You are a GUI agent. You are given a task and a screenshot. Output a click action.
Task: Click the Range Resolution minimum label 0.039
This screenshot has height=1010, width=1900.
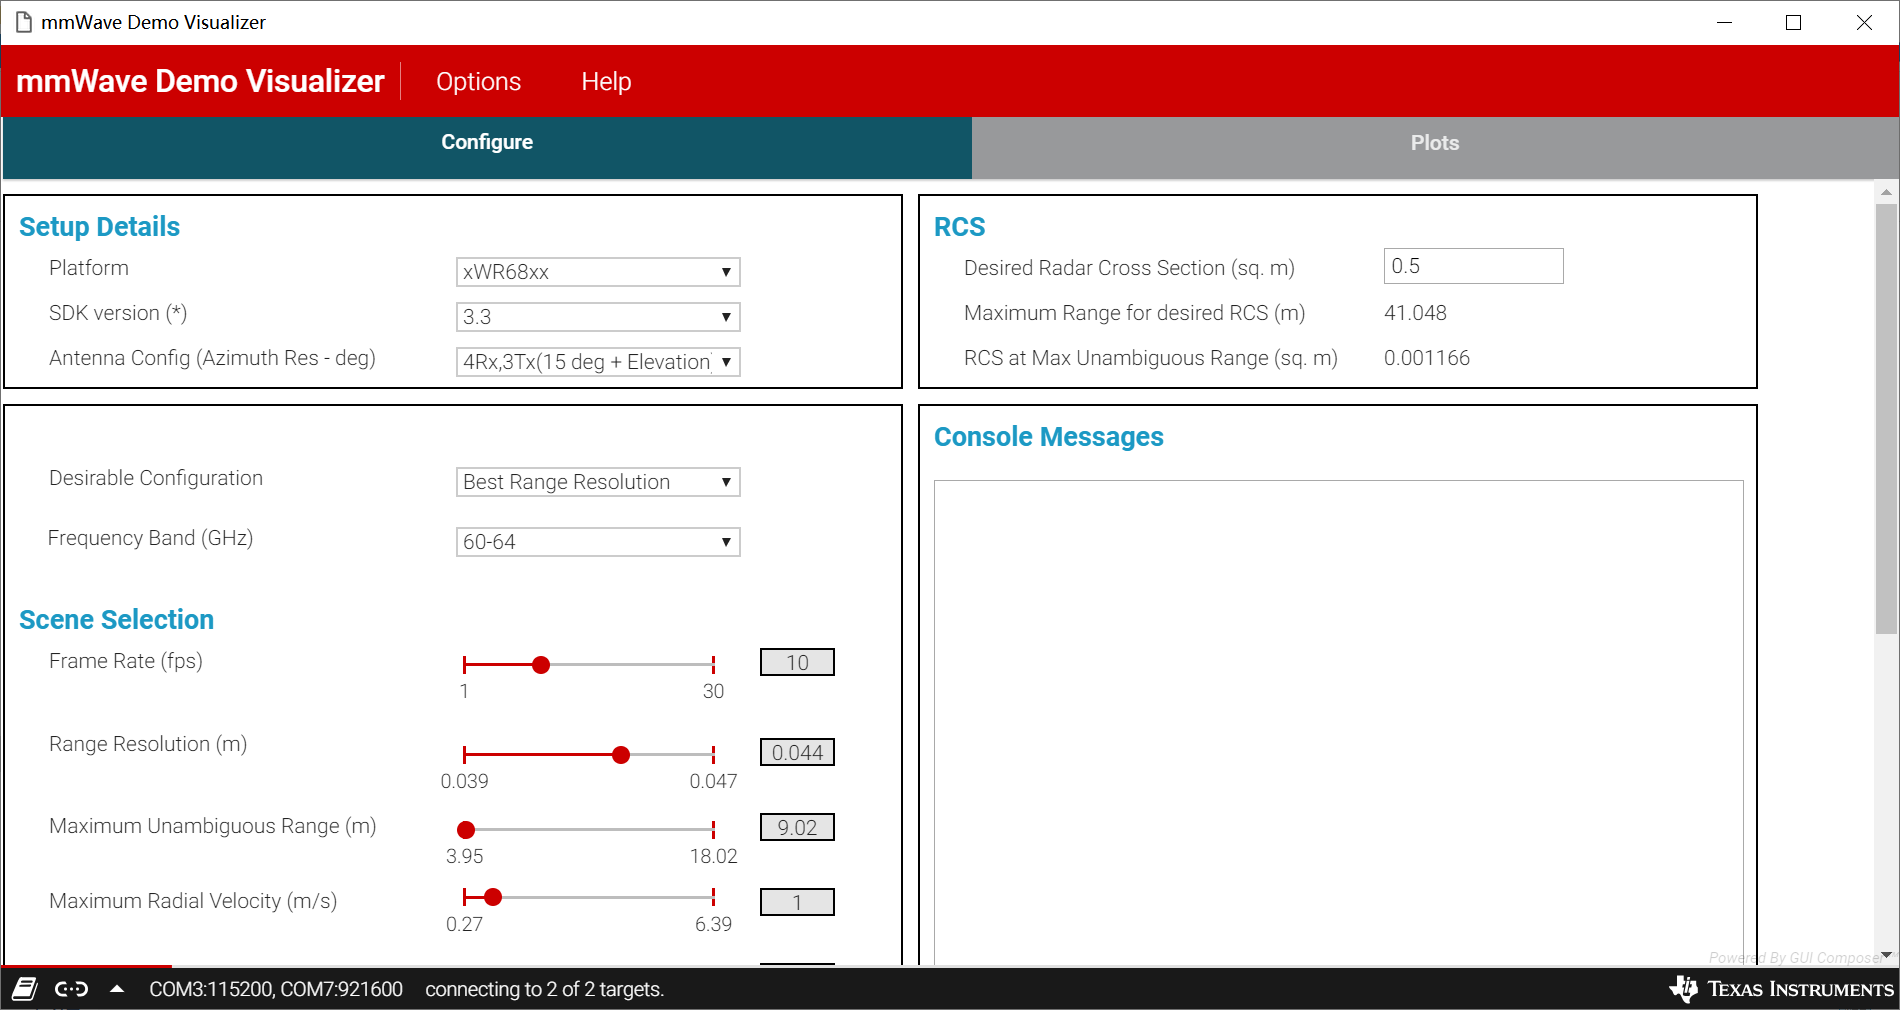pos(465,781)
